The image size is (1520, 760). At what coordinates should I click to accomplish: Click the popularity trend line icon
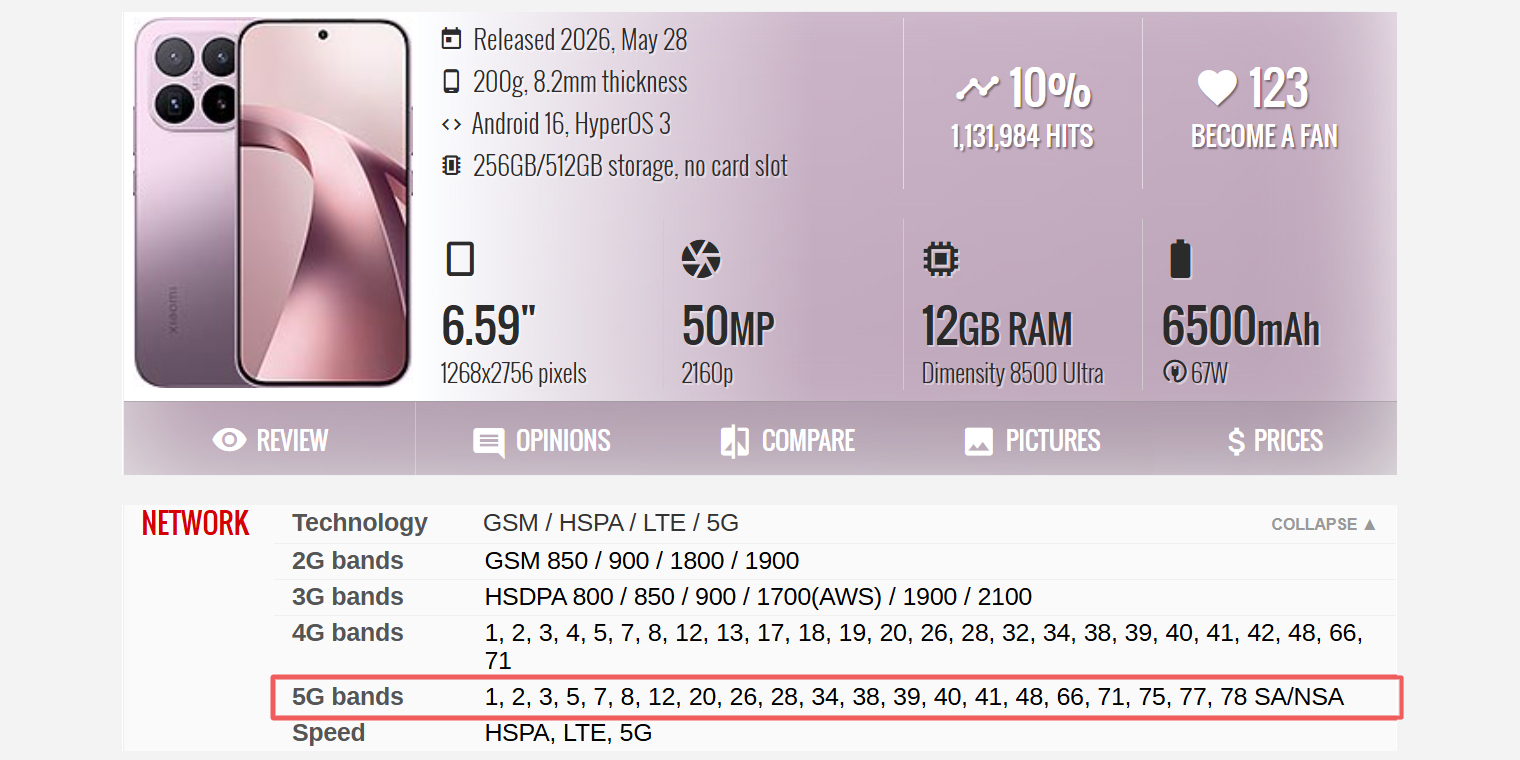977,89
